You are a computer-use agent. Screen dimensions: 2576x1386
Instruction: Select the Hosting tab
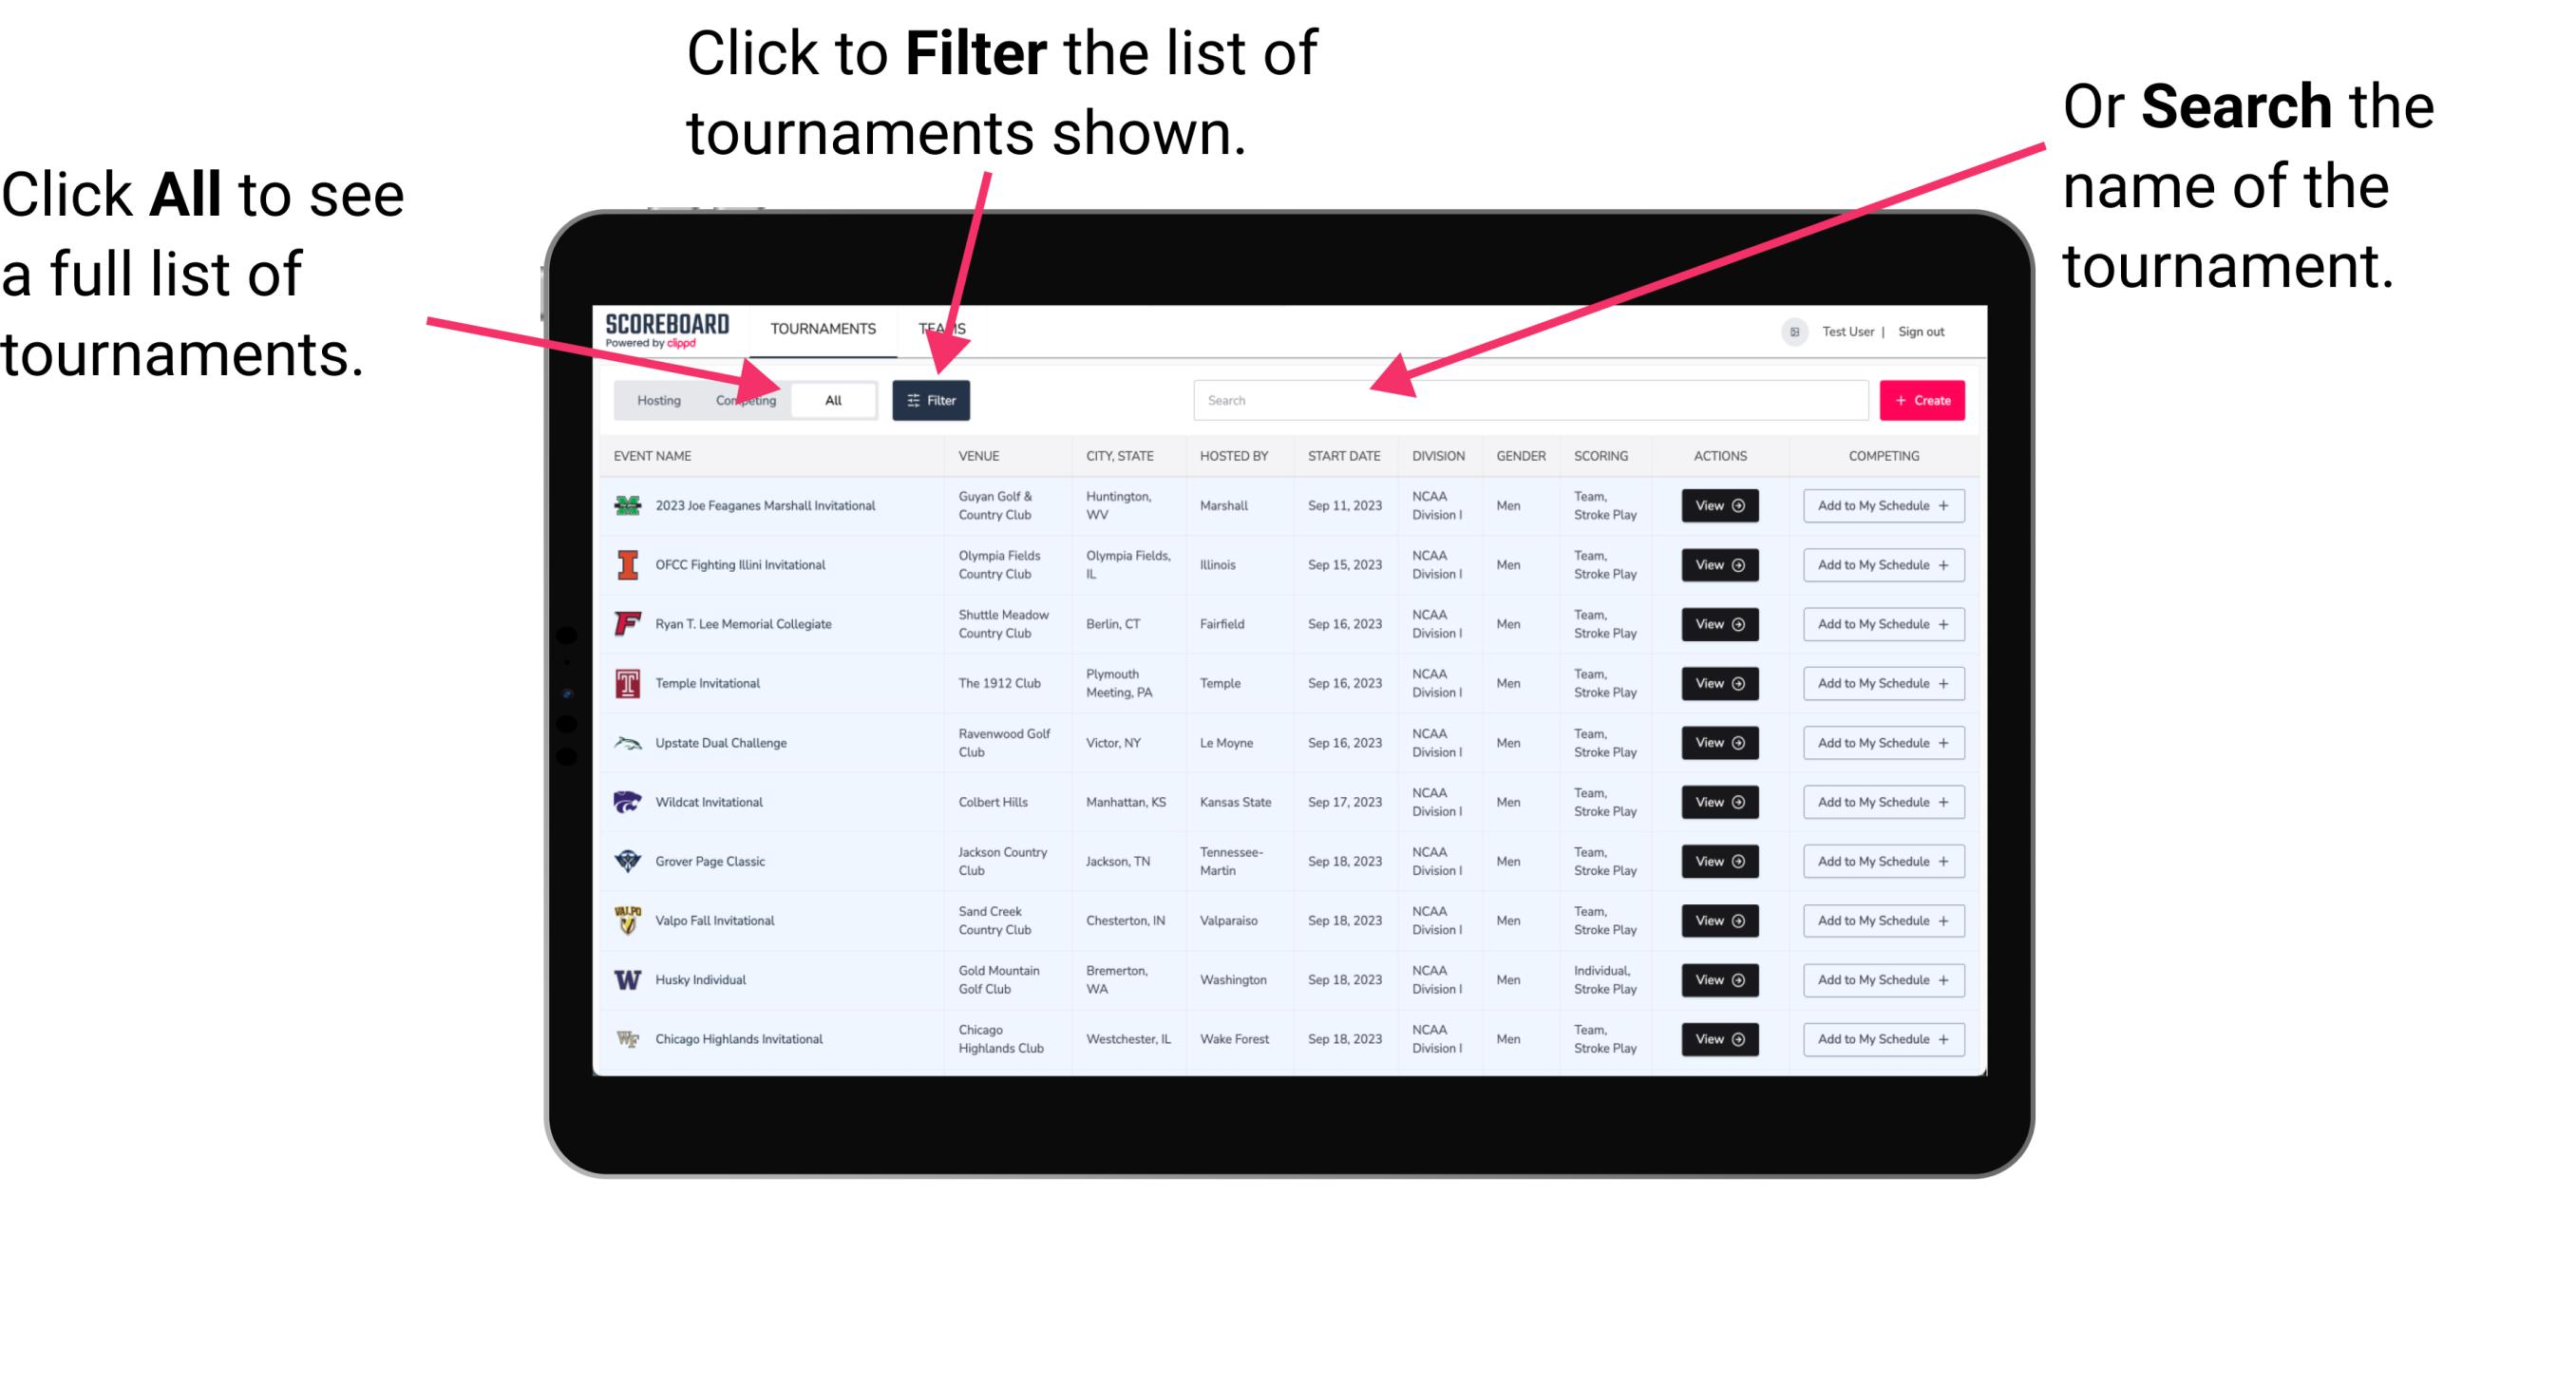tap(656, 399)
